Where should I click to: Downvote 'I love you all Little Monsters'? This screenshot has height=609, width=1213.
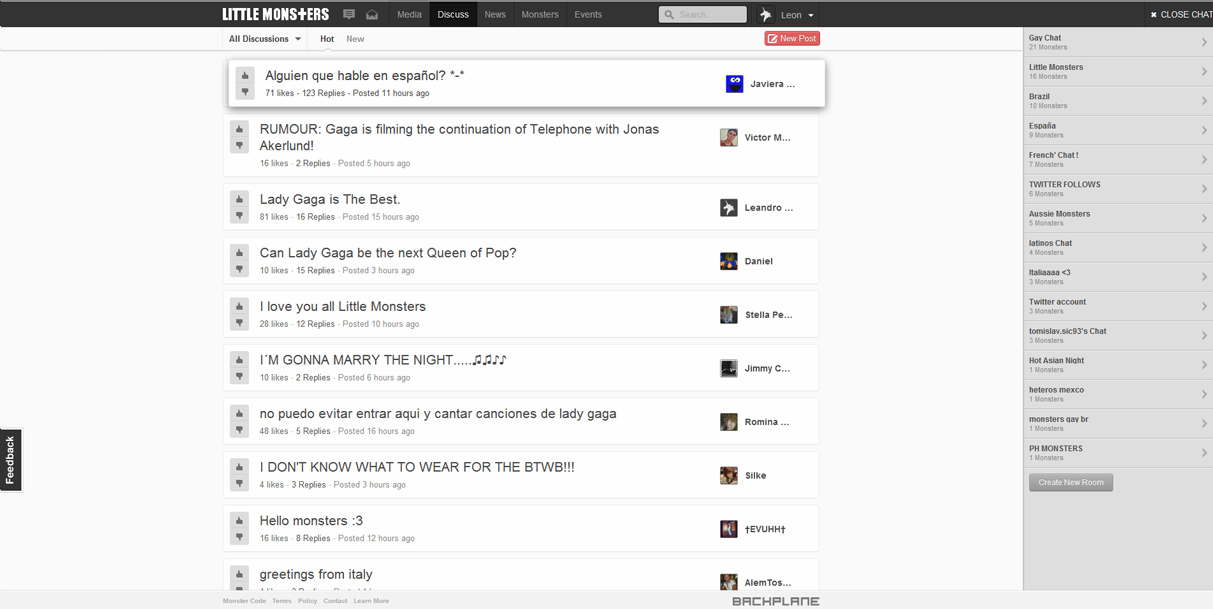point(239,323)
